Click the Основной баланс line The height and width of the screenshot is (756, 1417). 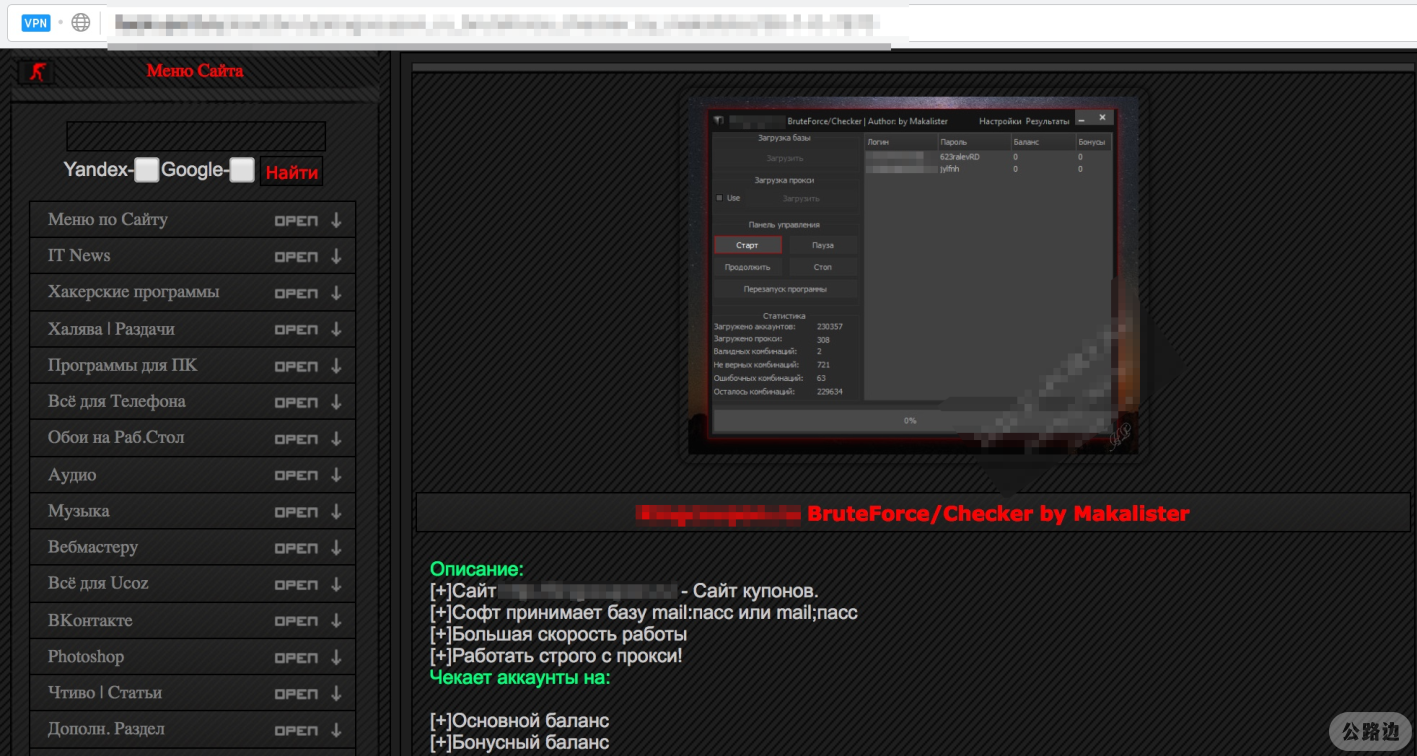pos(520,721)
